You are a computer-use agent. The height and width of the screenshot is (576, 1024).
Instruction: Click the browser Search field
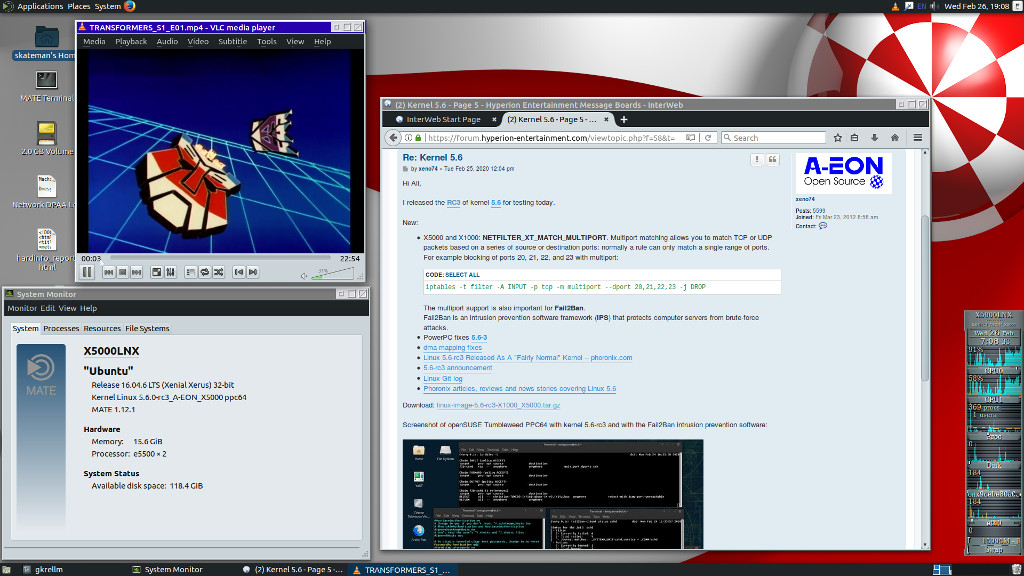pos(774,138)
